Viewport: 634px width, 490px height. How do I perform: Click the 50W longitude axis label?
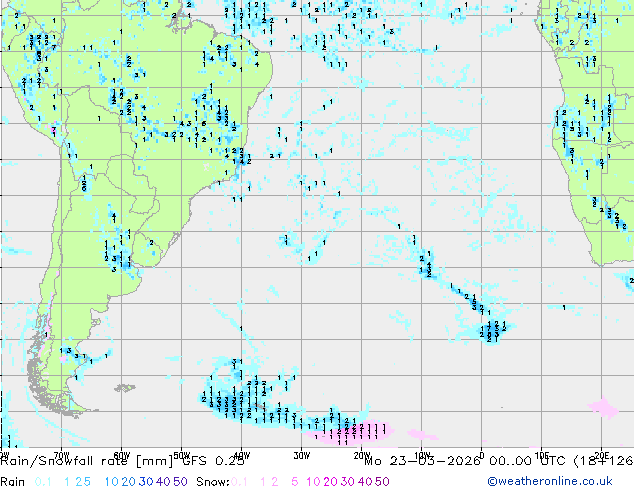(x=182, y=455)
